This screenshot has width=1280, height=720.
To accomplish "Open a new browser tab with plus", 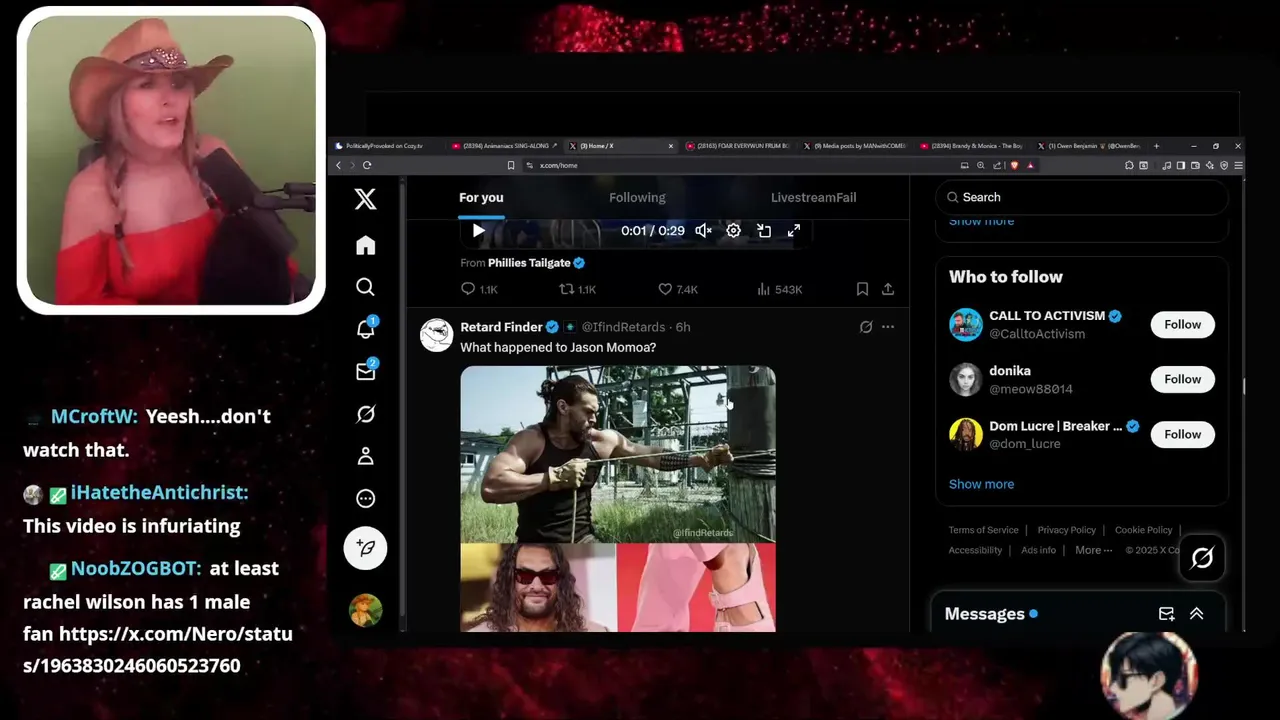I will (1156, 146).
